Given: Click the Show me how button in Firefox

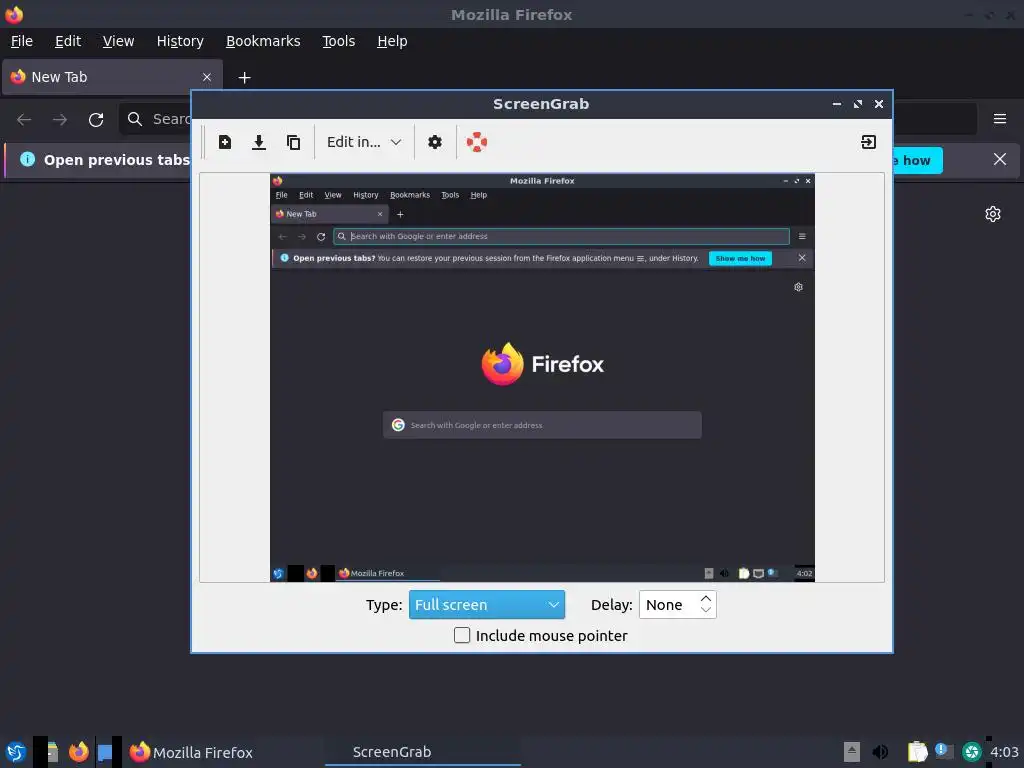Looking at the screenshot, I should pyautogui.click(x=918, y=160).
